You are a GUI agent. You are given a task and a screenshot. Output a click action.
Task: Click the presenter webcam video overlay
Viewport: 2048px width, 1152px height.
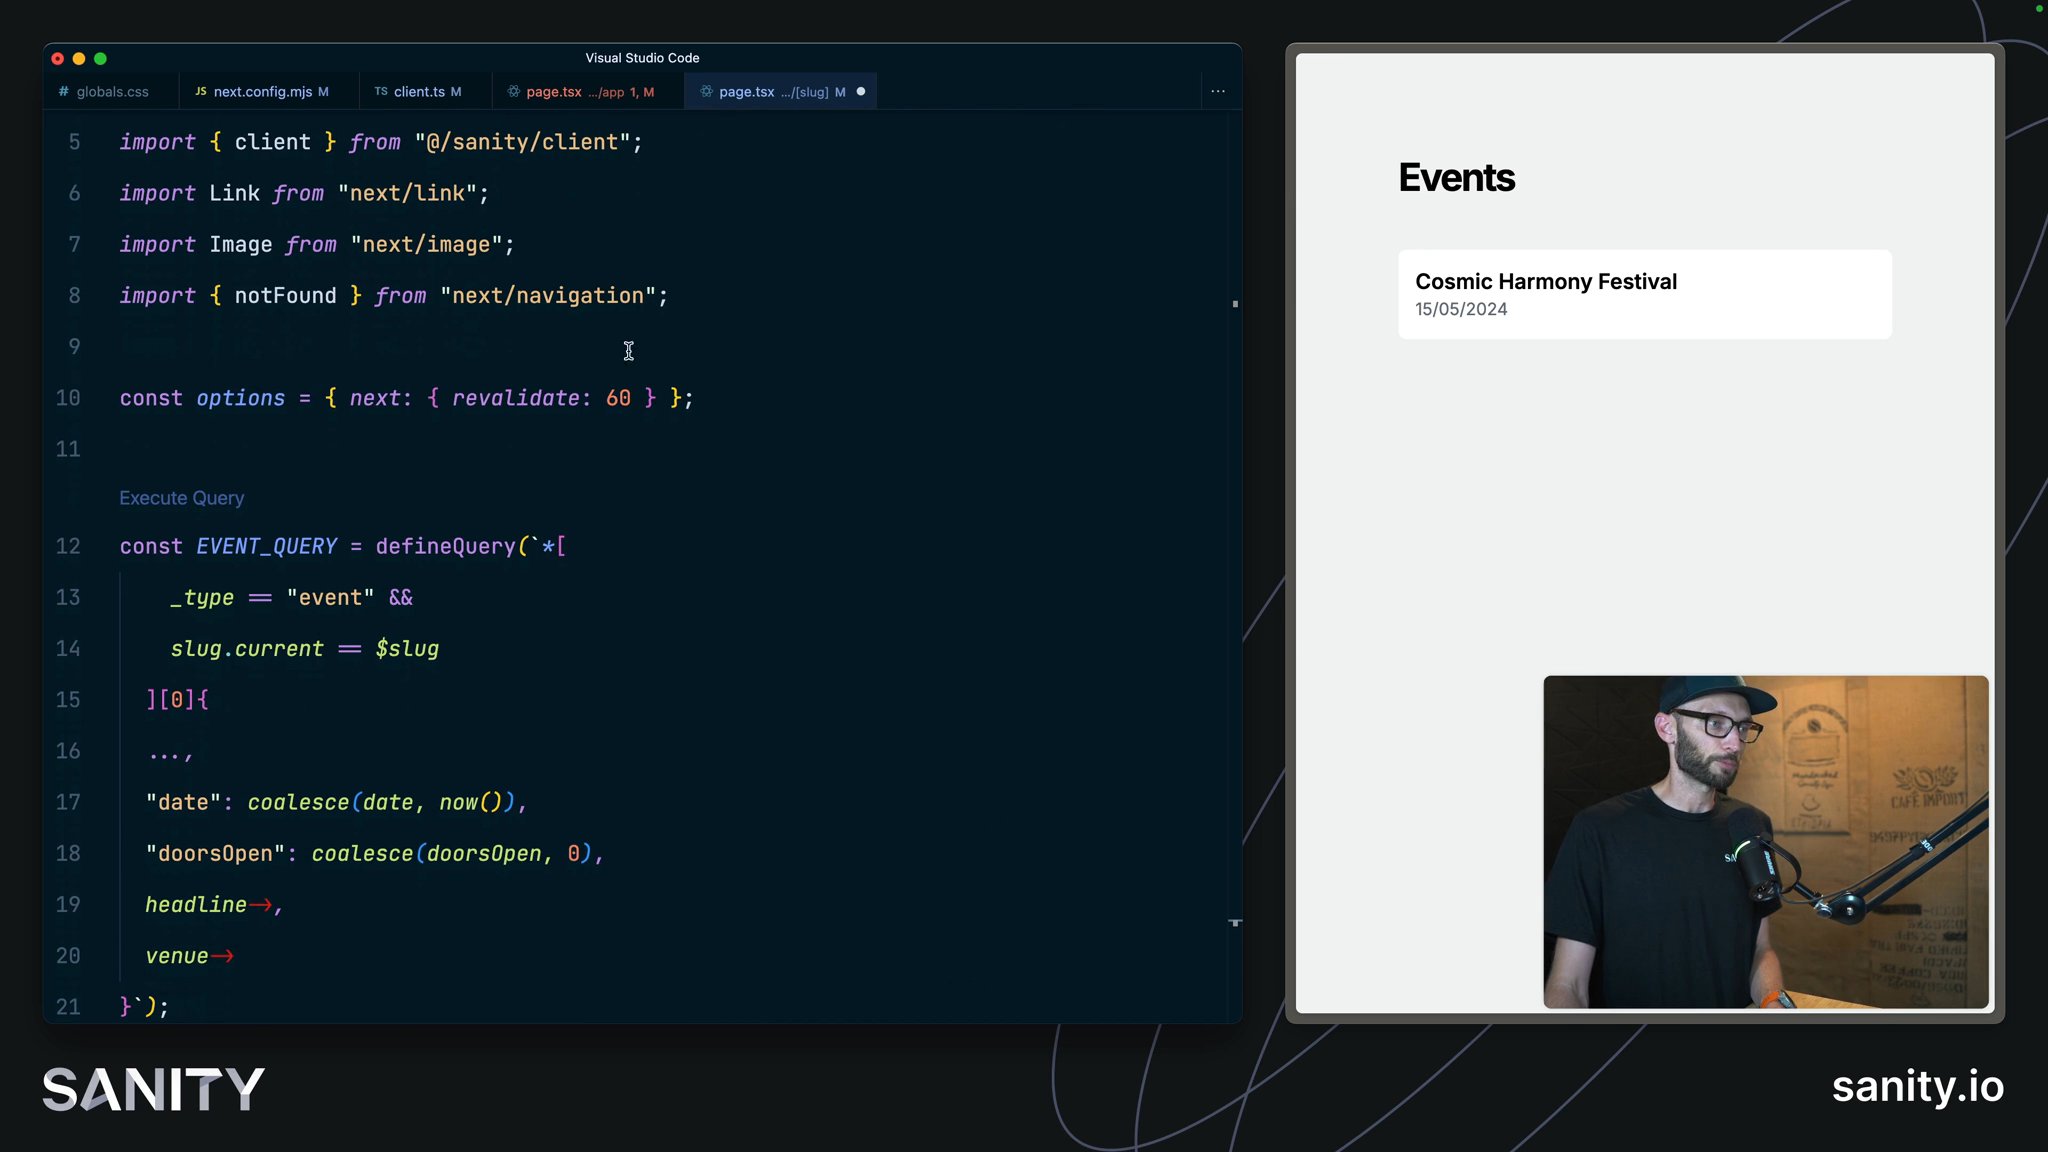click(1765, 842)
